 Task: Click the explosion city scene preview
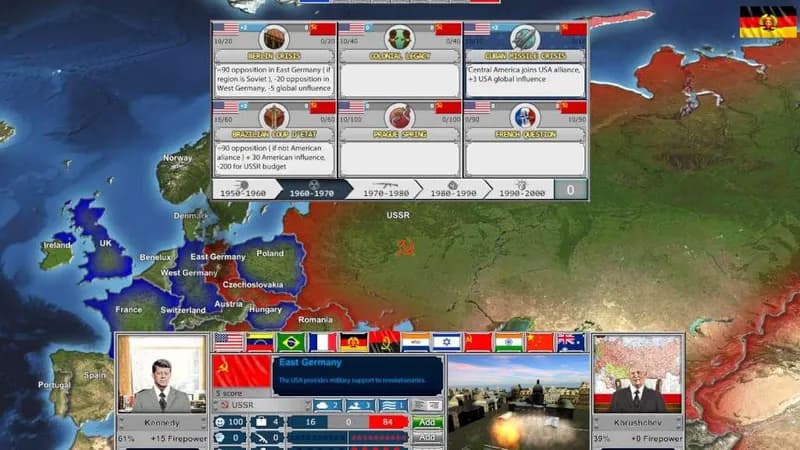518,403
